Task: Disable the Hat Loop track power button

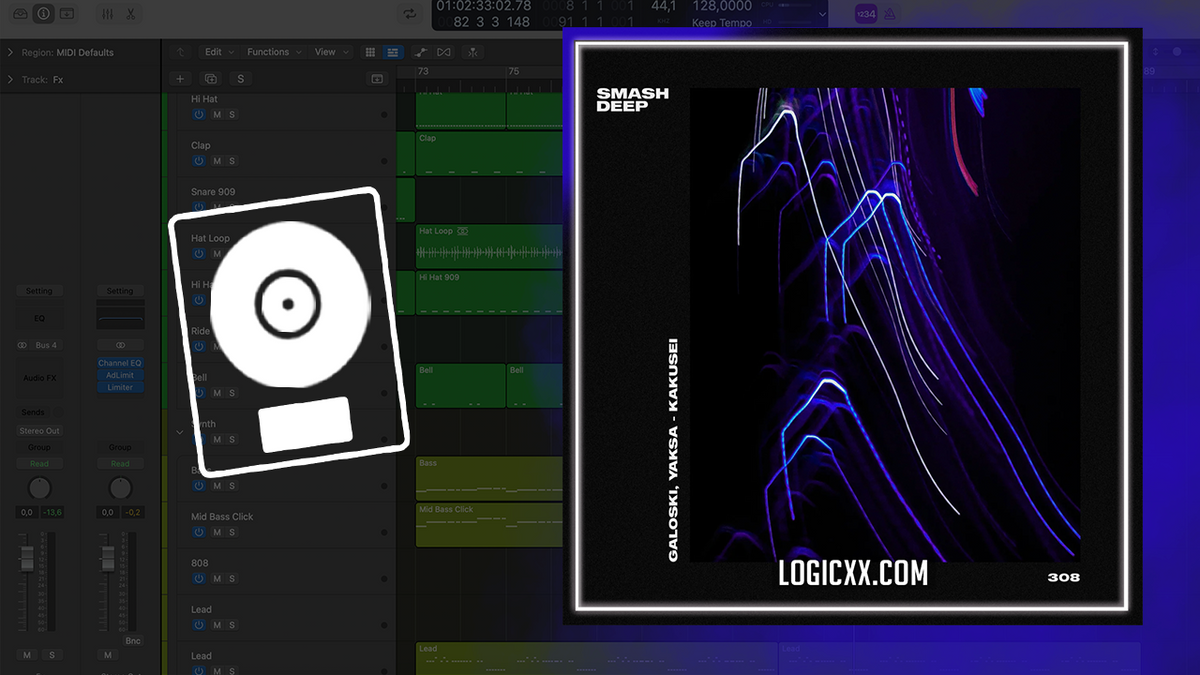Action: [x=198, y=254]
